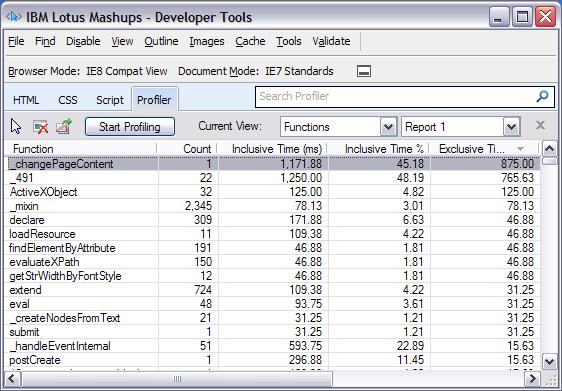
Task: Click inclusive time 1,250.00 cell
Action: [x=301, y=178]
